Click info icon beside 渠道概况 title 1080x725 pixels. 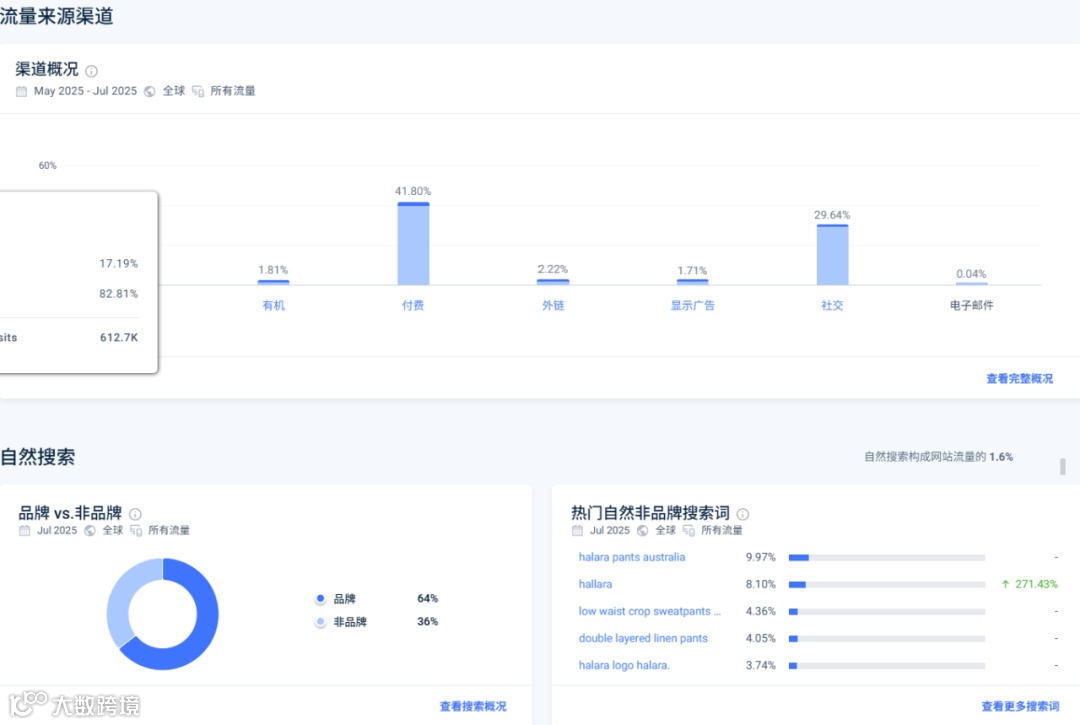[x=92, y=71]
